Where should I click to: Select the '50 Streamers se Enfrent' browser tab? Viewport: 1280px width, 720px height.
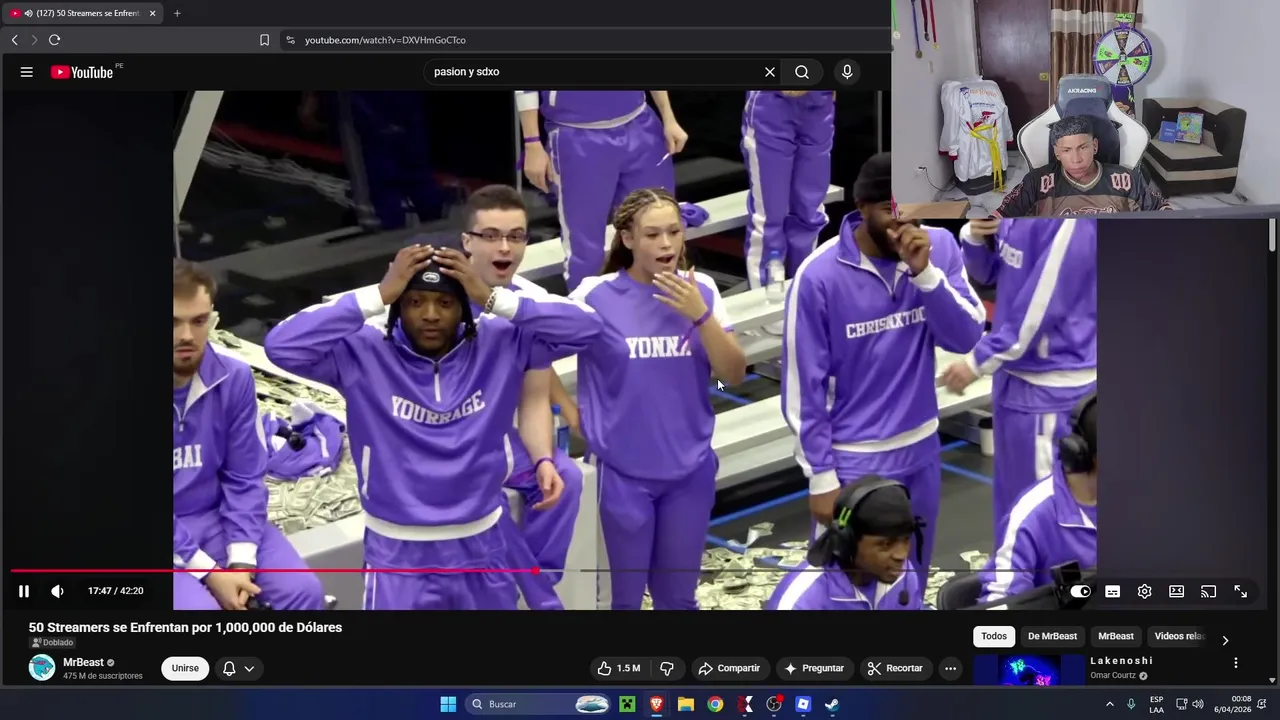tap(83, 13)
